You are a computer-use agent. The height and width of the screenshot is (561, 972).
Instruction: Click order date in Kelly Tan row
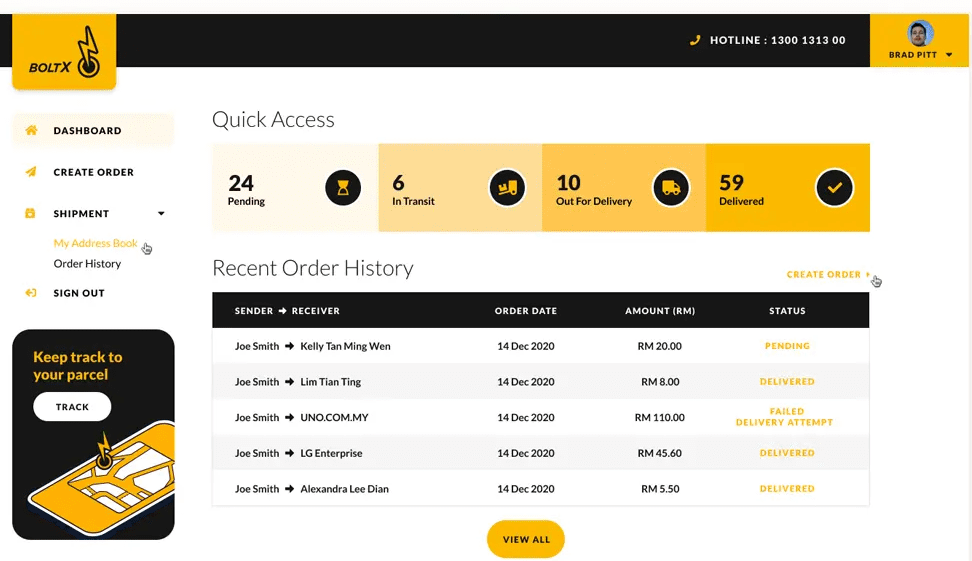tap(526, 346)
